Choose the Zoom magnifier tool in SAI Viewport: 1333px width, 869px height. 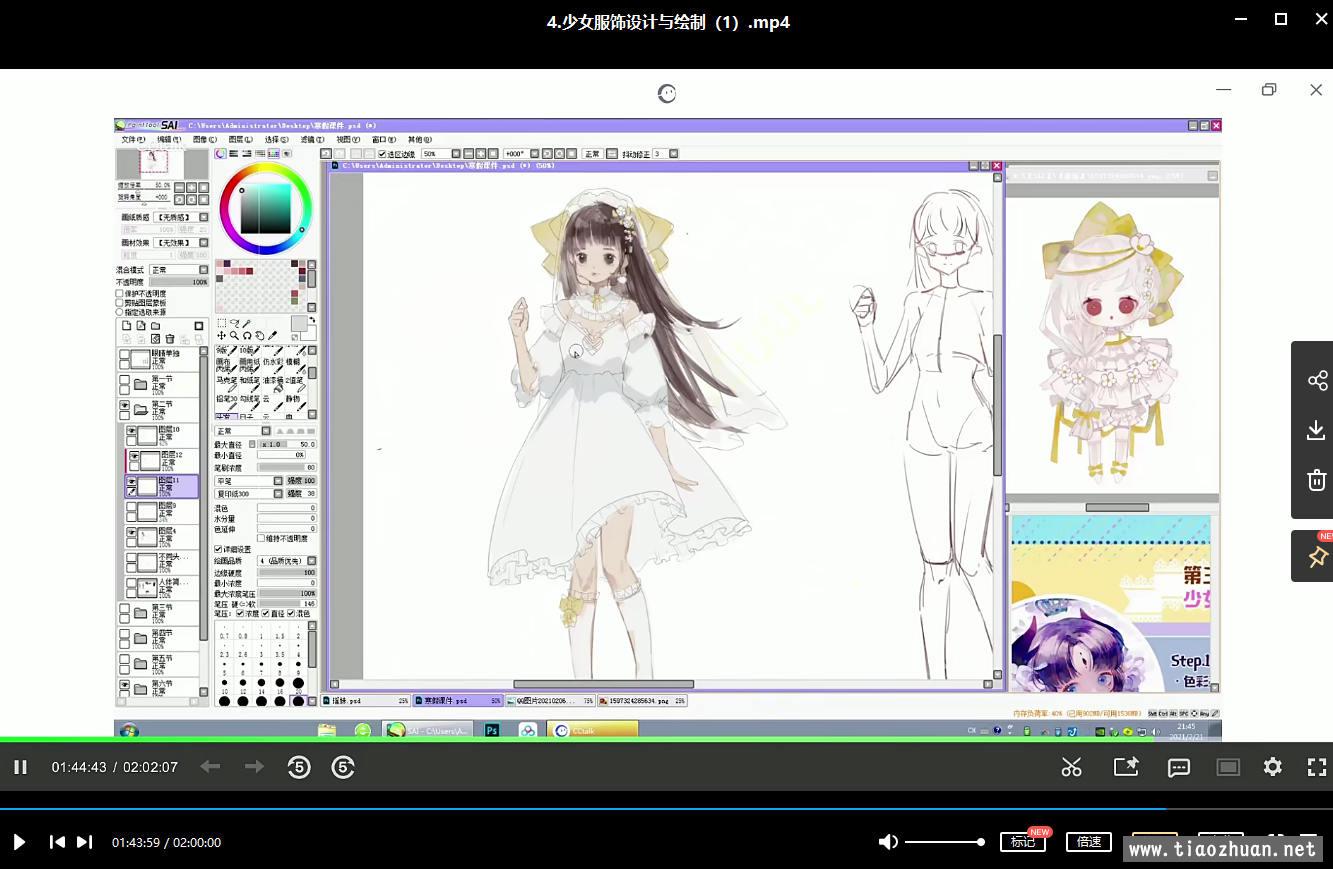point(234,336)
